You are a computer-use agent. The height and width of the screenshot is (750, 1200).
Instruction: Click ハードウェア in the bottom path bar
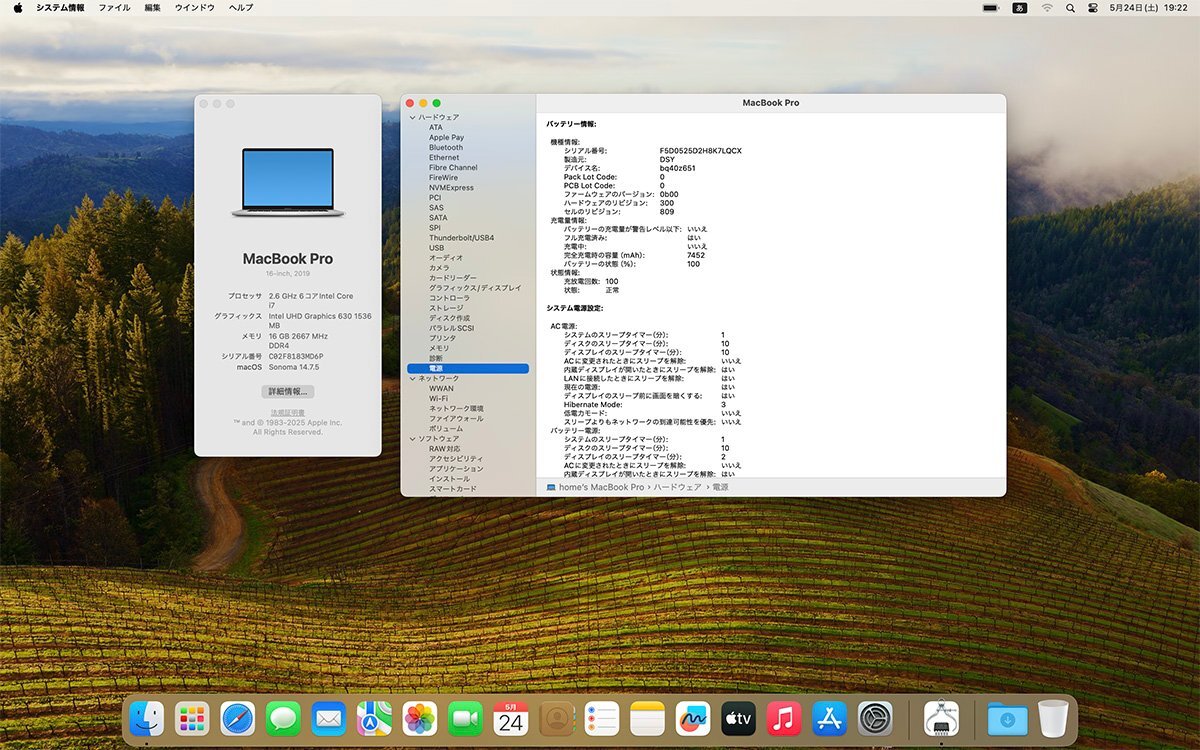(678, 487)
